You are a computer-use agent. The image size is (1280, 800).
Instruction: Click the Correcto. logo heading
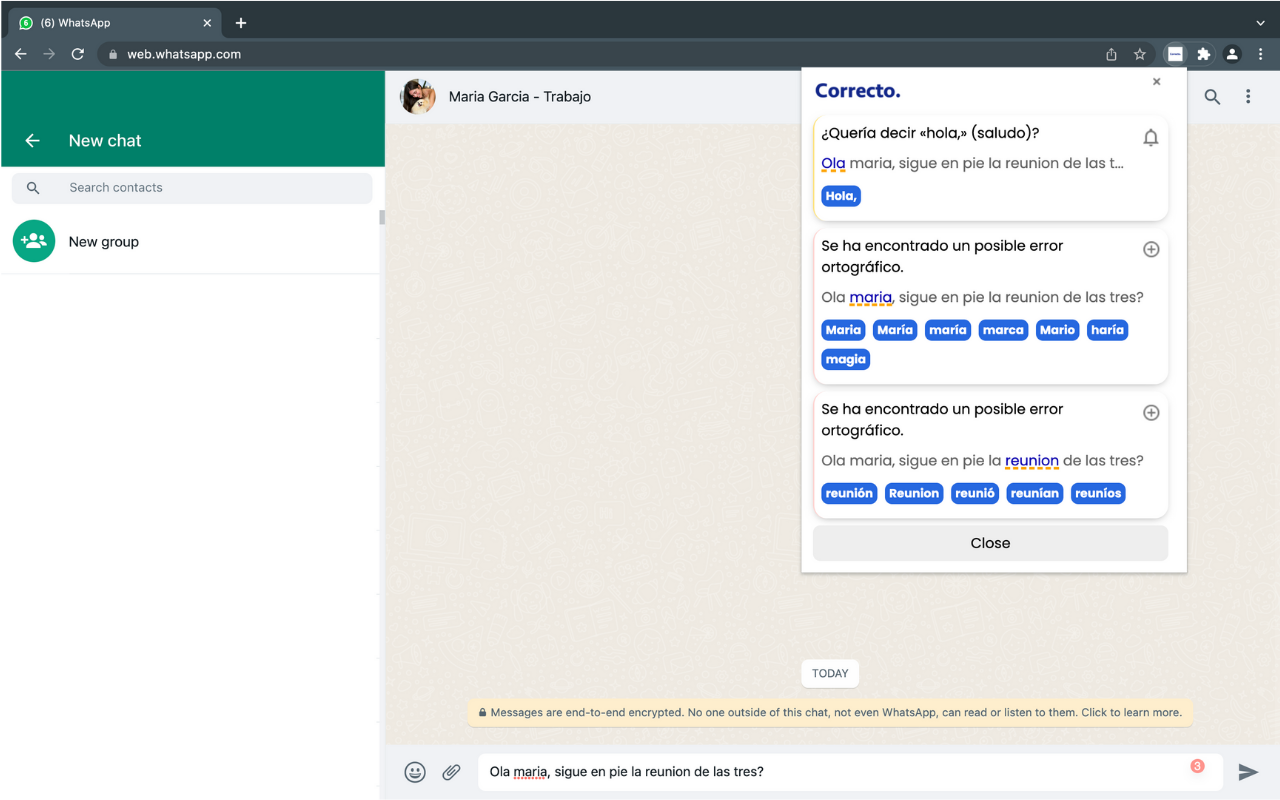click(x=858, y=91)
